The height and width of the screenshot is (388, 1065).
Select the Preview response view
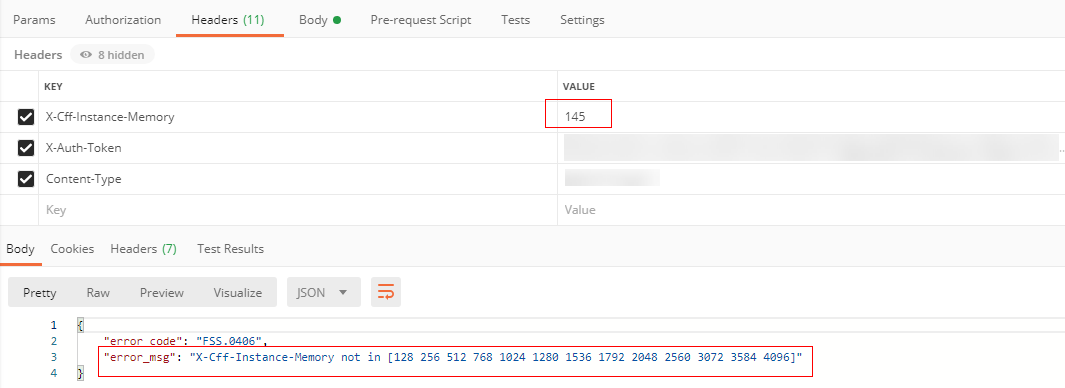click(162, 293)
